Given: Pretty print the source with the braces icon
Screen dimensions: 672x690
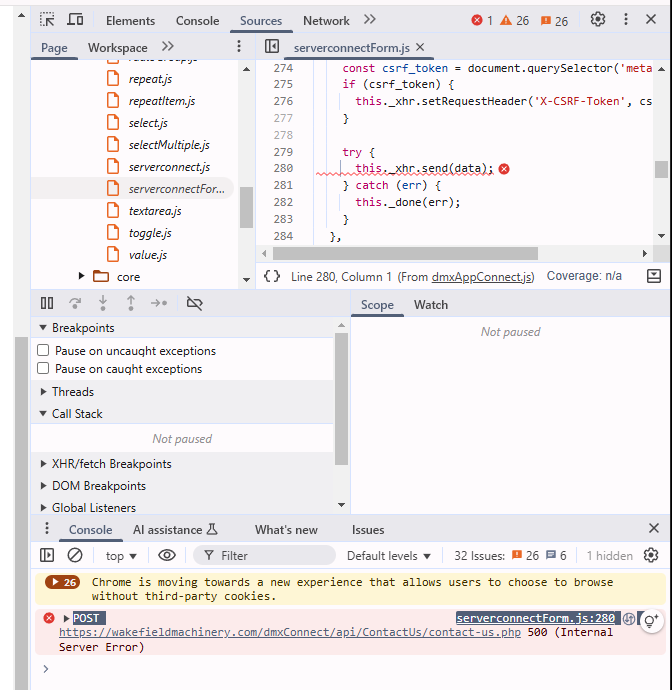Looking at the screenshot, I should (x=272, y=276).
